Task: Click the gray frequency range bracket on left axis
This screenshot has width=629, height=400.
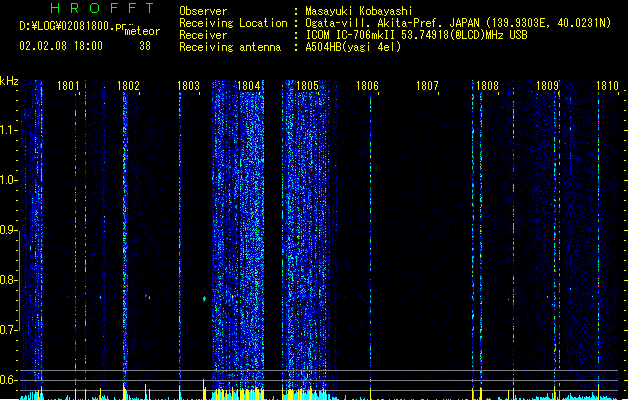Action: point(19,281)
